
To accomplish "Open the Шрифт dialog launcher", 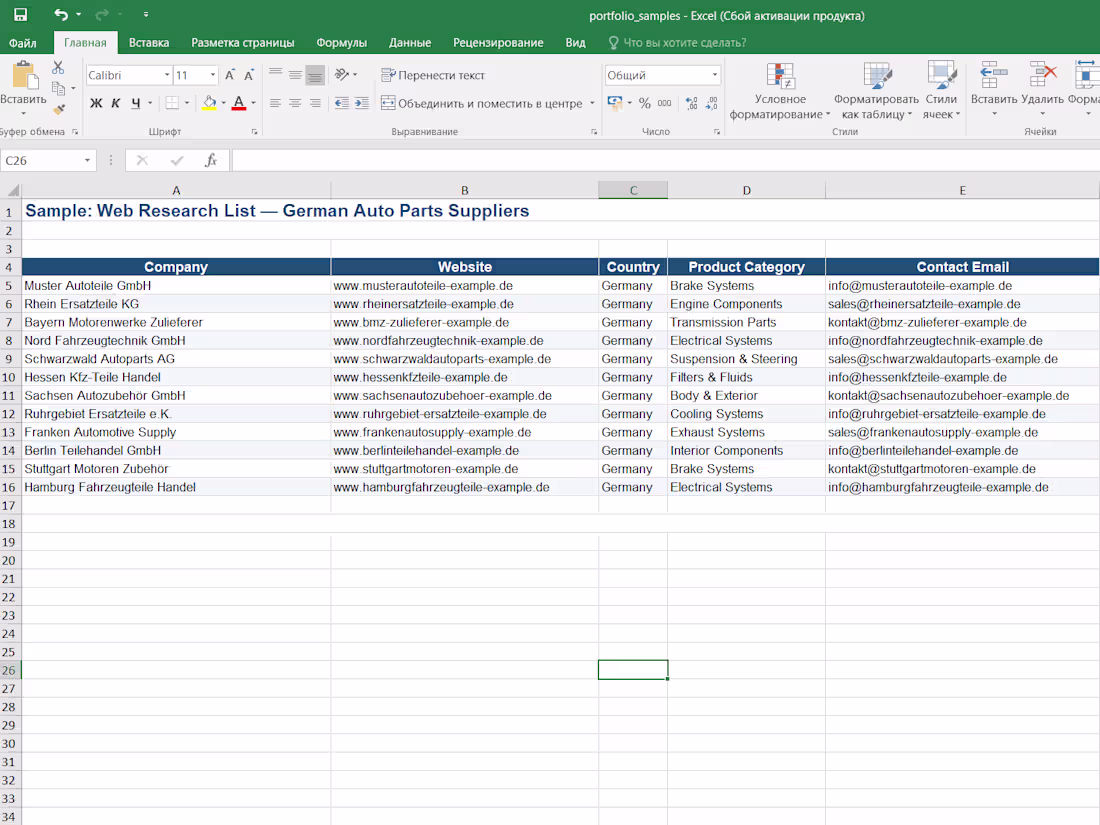I will pos(255,132).
